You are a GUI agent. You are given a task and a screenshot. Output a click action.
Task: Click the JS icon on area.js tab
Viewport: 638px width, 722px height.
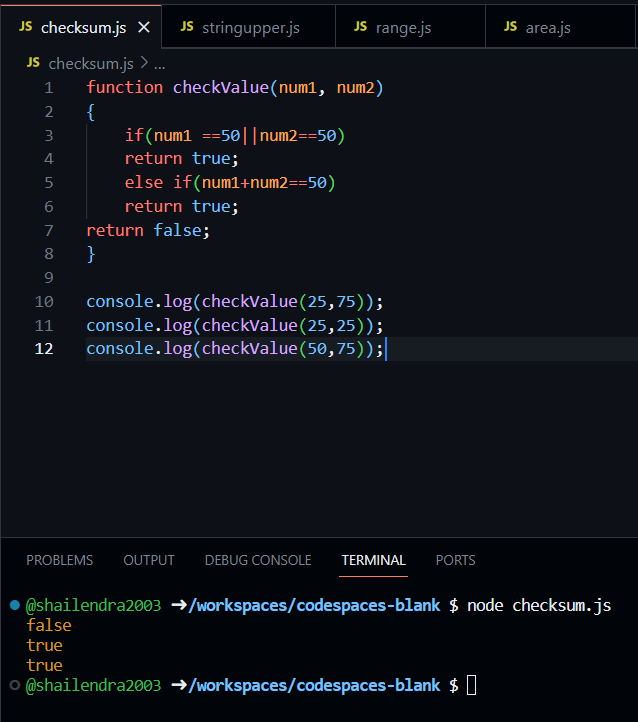[510, 27]
